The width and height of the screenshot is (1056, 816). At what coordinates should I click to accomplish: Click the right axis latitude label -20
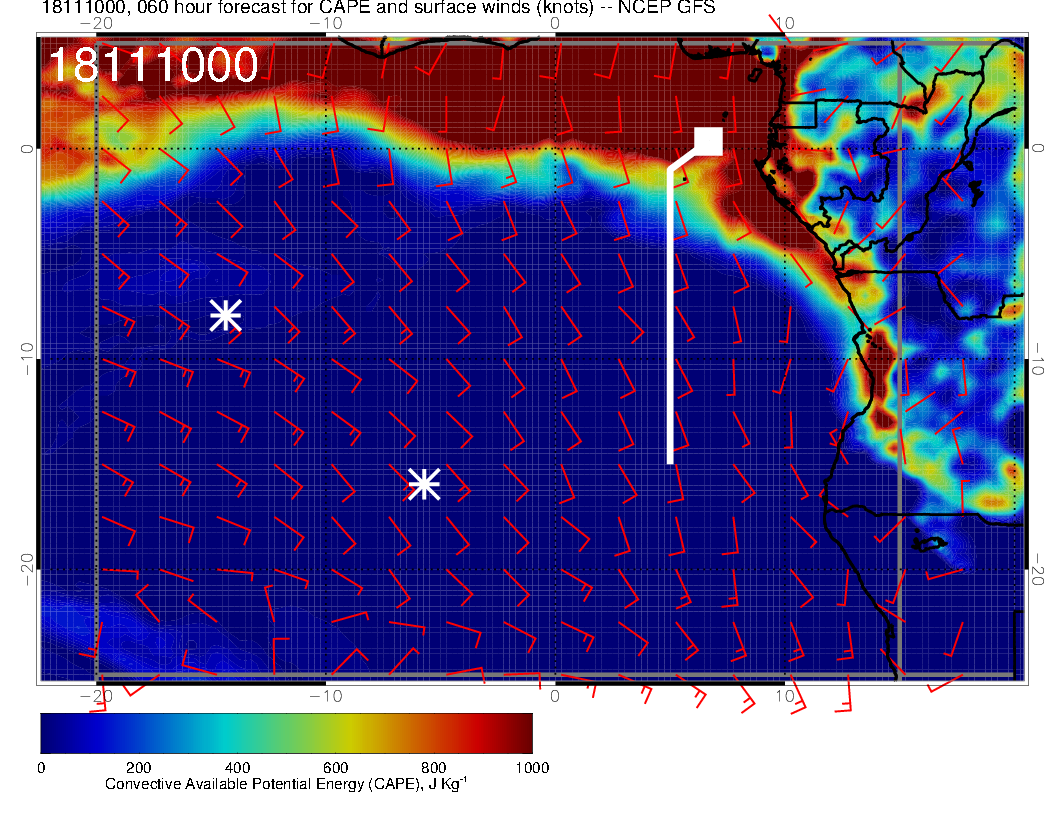coord(1037,570)
